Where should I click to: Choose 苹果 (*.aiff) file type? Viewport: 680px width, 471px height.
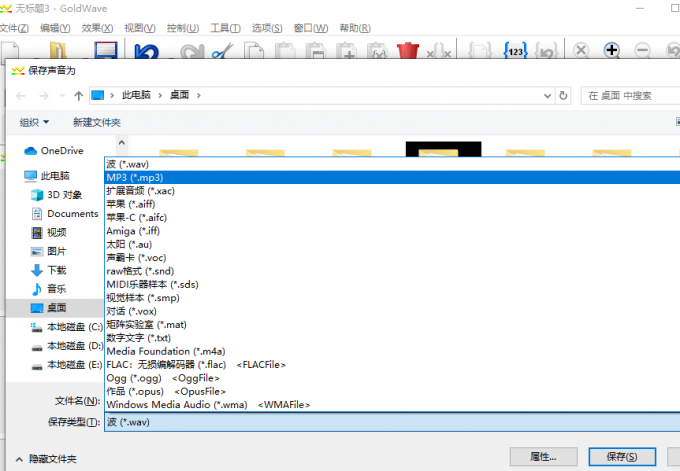tap(392, 204)
